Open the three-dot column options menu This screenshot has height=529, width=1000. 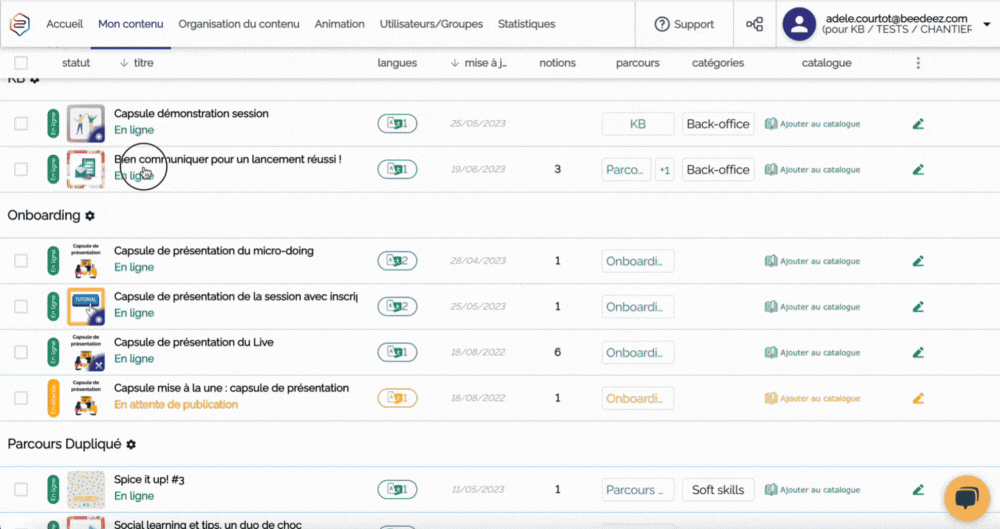click(x=918, y=63)
